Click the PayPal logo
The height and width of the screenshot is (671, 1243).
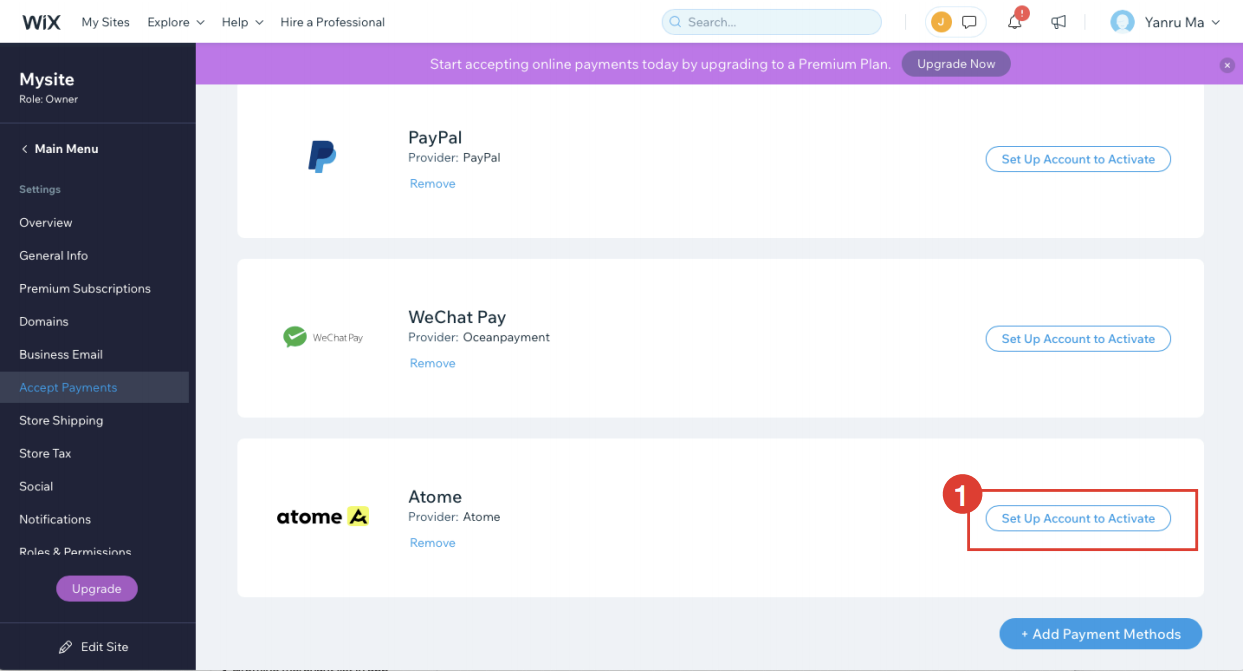323,155
